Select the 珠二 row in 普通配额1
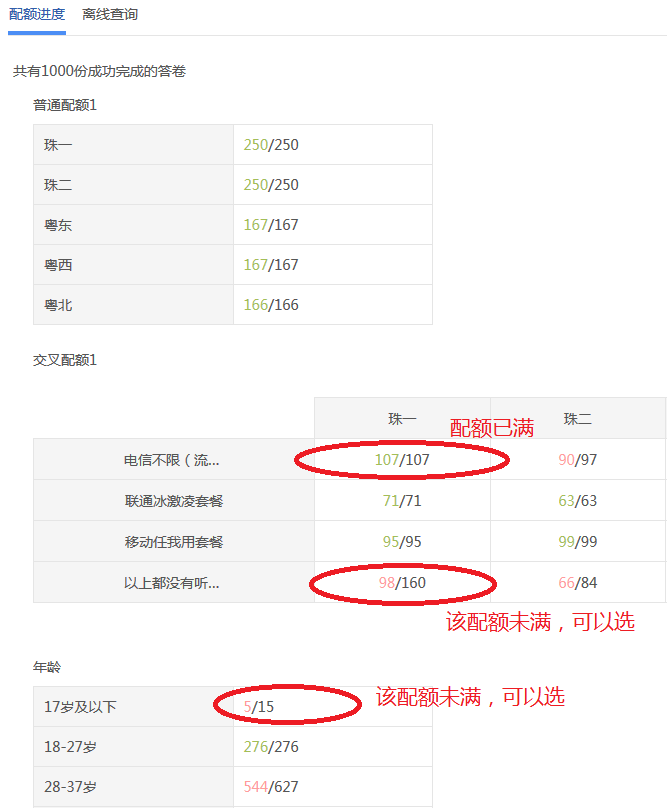This screenshot has height=808, width=667. (233, 185)
